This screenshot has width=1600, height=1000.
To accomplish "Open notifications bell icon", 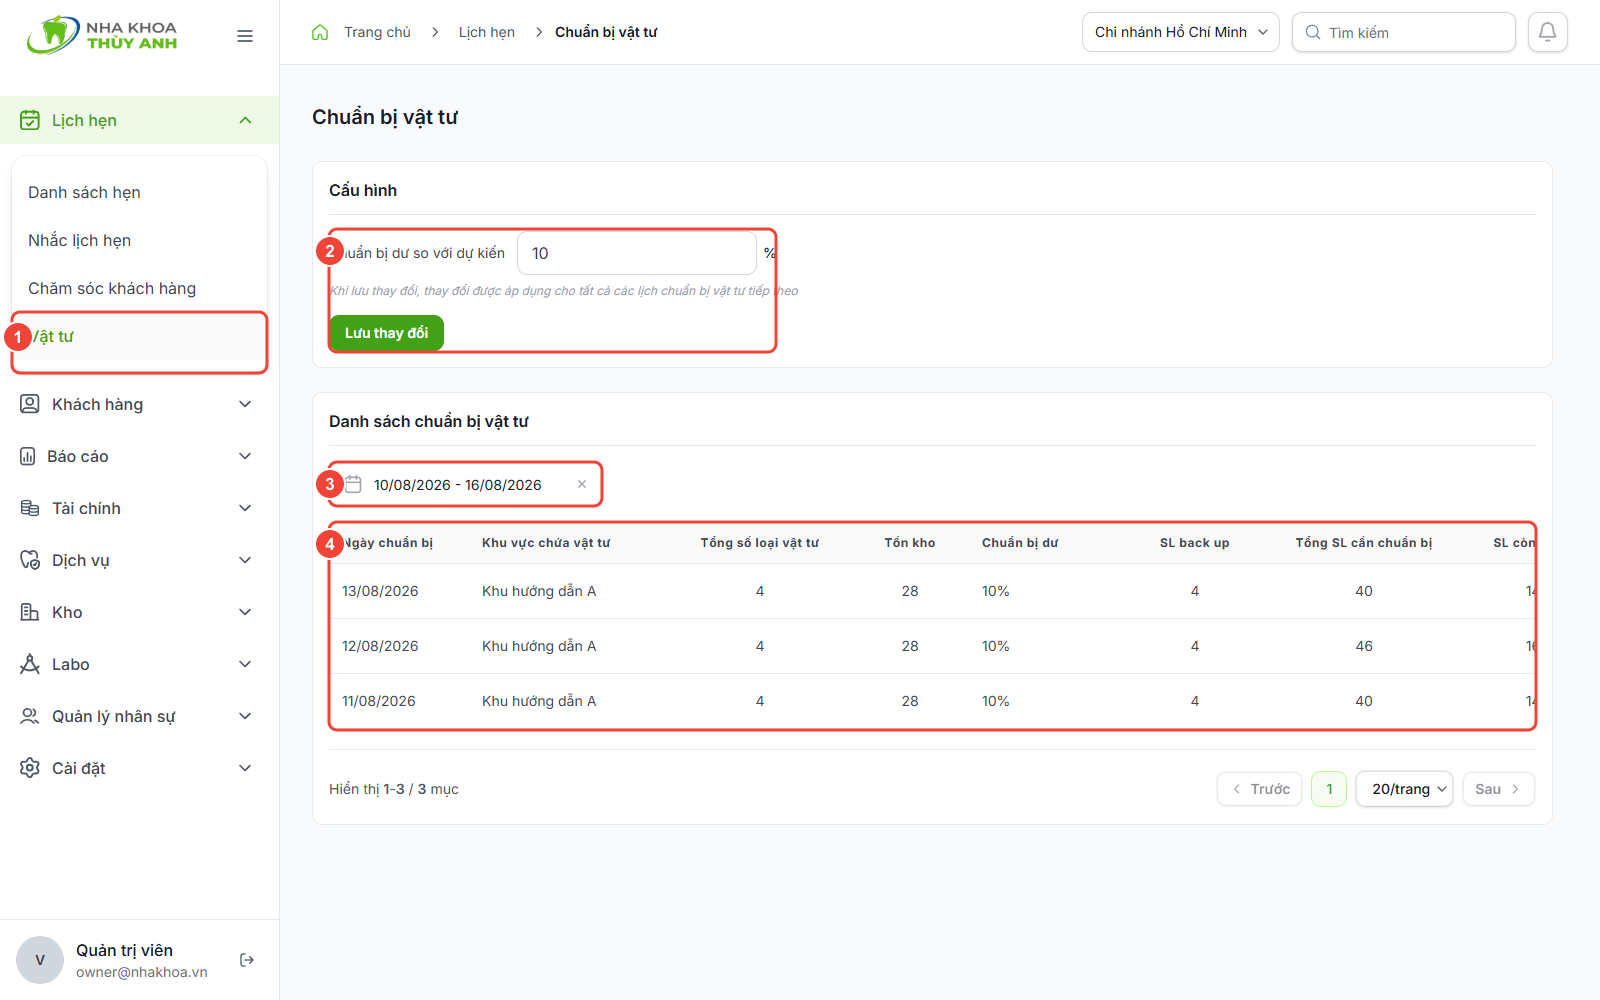I will [1547, 32].
